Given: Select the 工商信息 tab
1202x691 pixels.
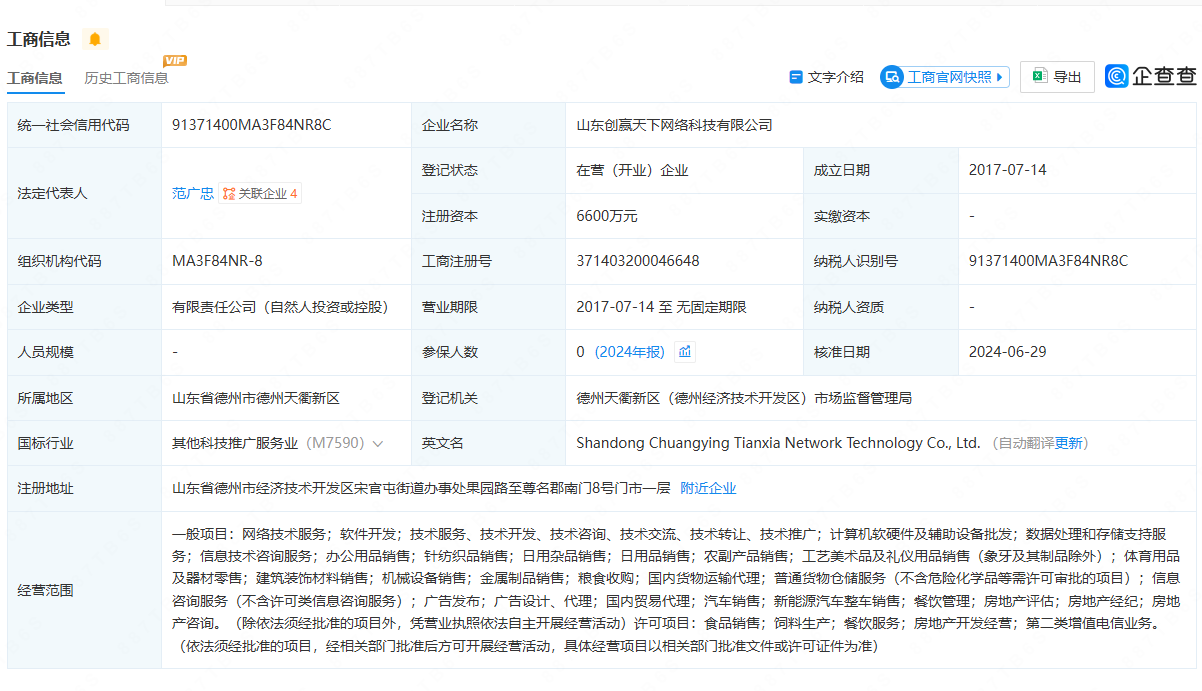Looking at the screenshot, I should tap(35, 78).
